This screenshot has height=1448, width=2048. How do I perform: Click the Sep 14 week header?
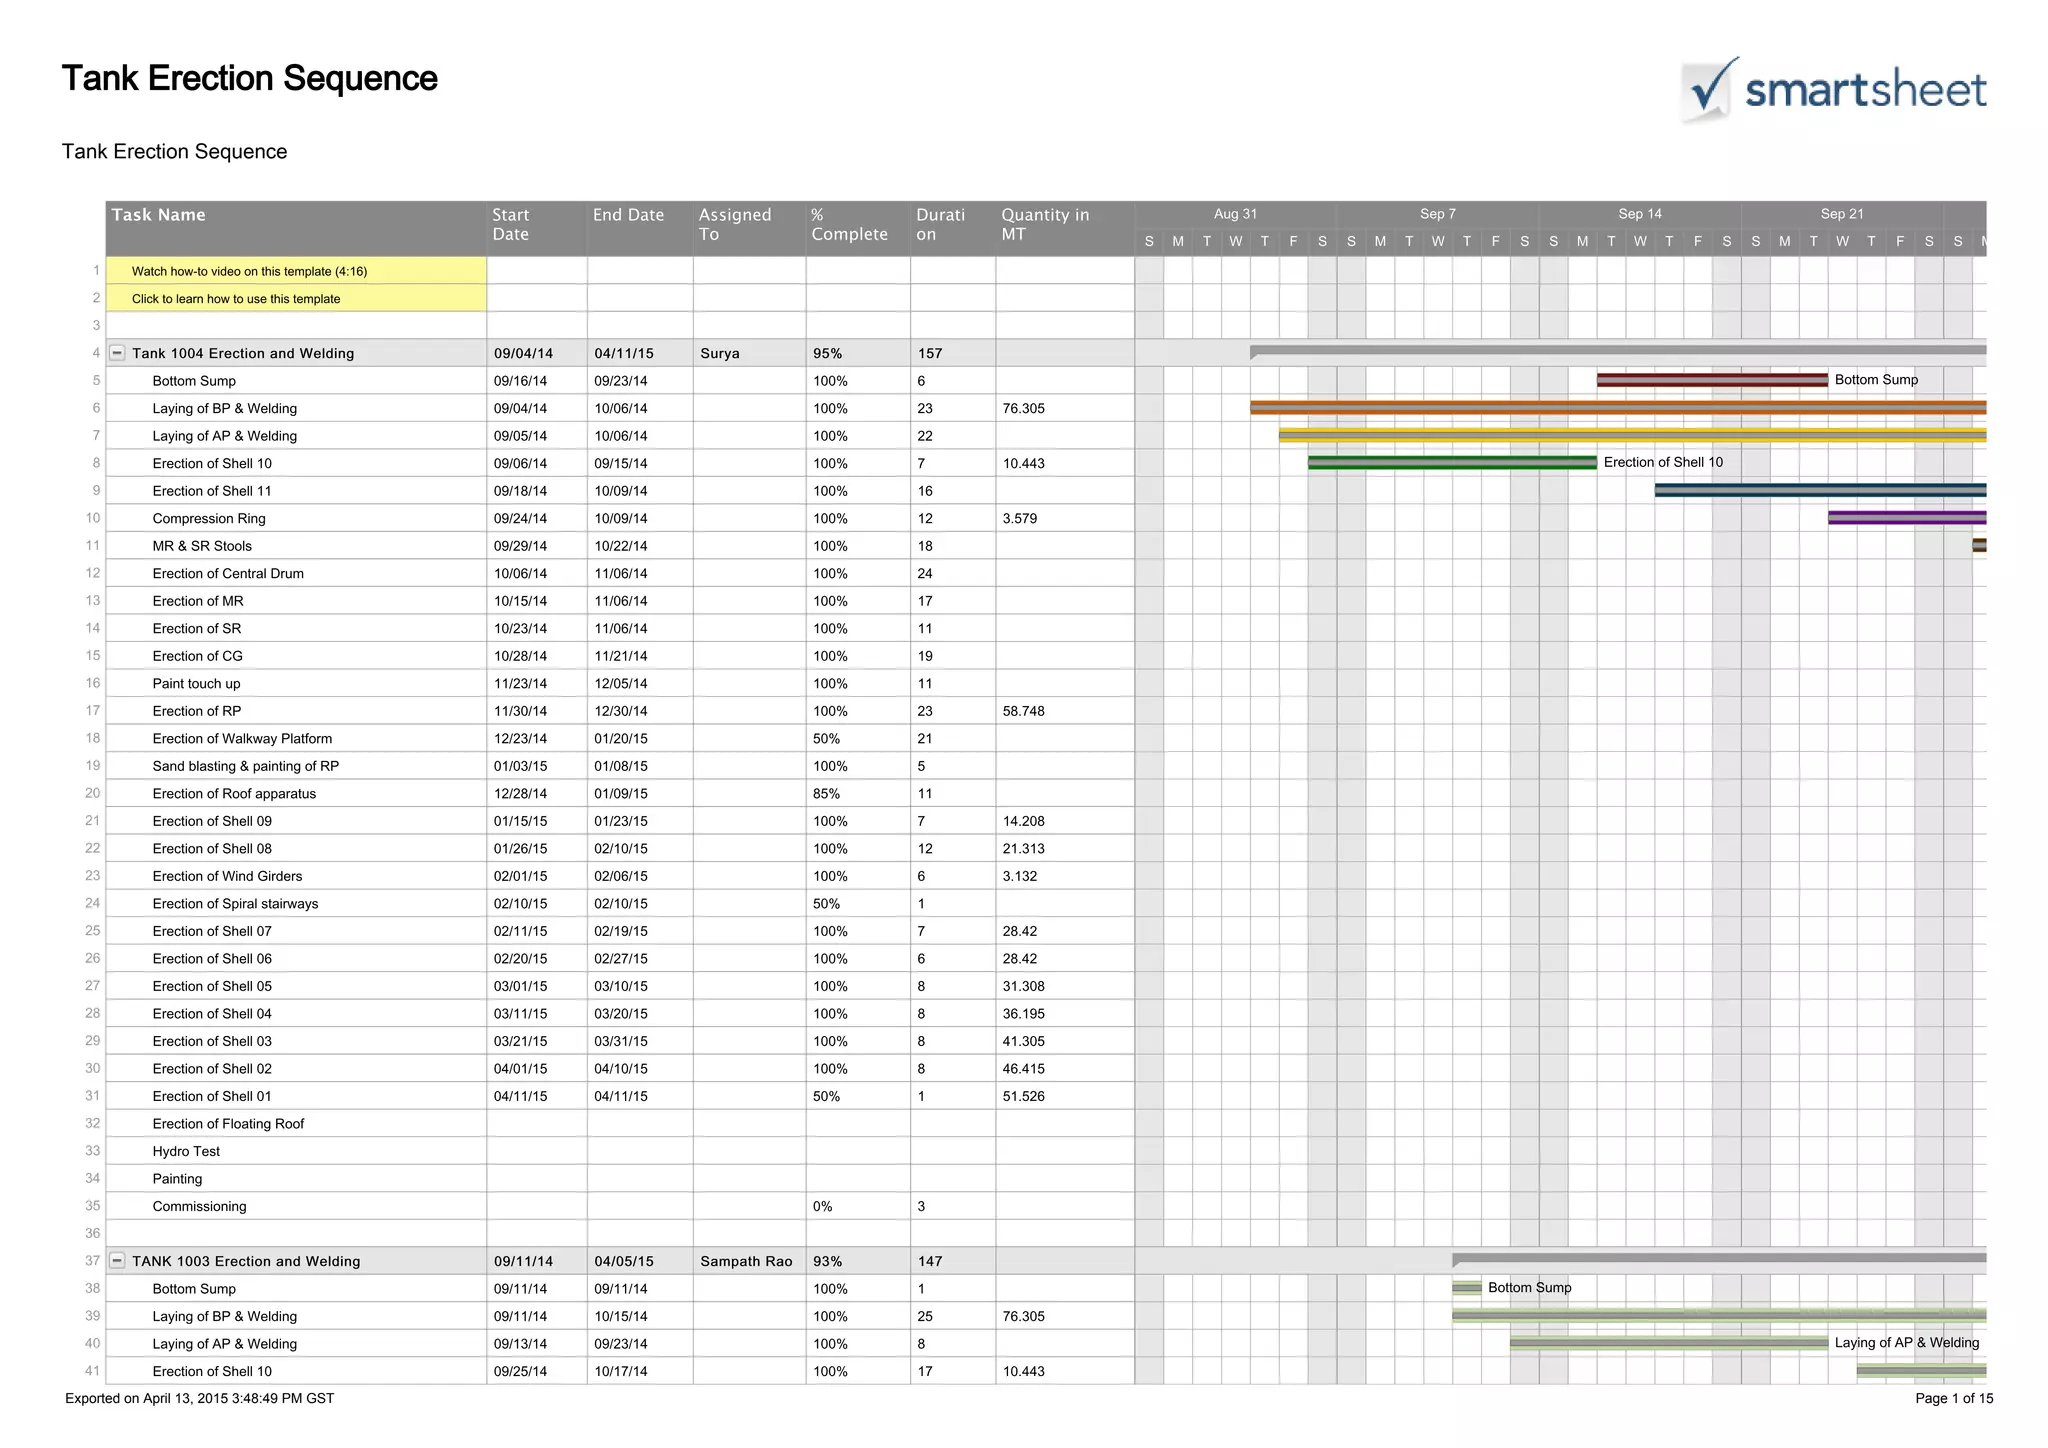(1640, 214)
